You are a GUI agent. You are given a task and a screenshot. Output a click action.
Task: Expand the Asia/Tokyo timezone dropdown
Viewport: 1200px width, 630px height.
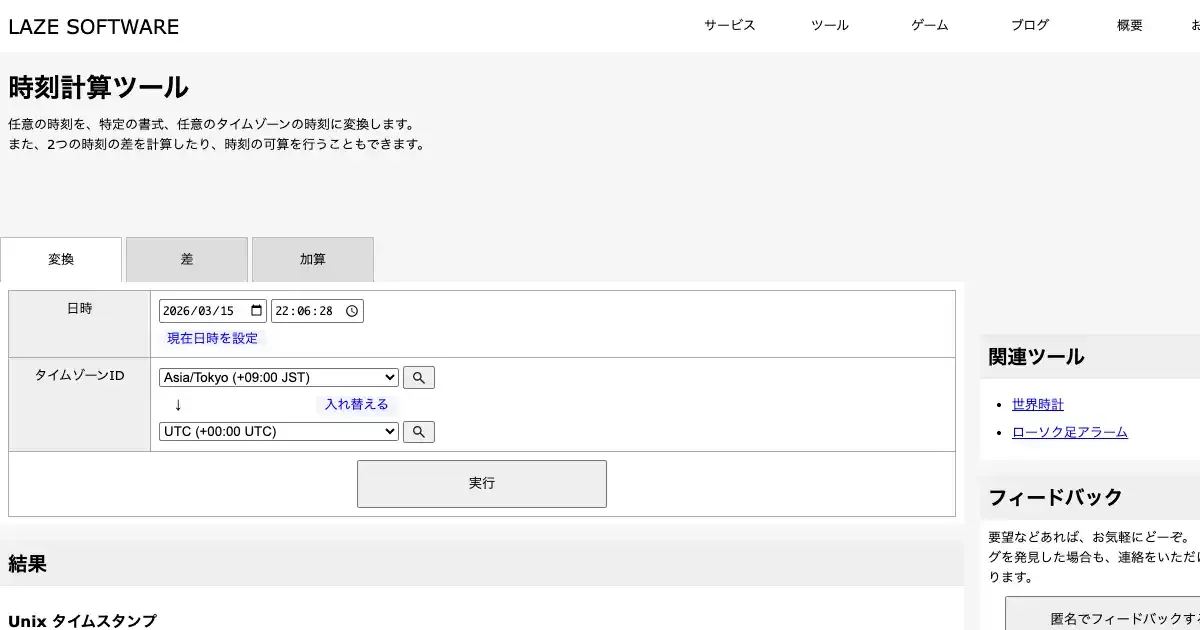[279, 378]
